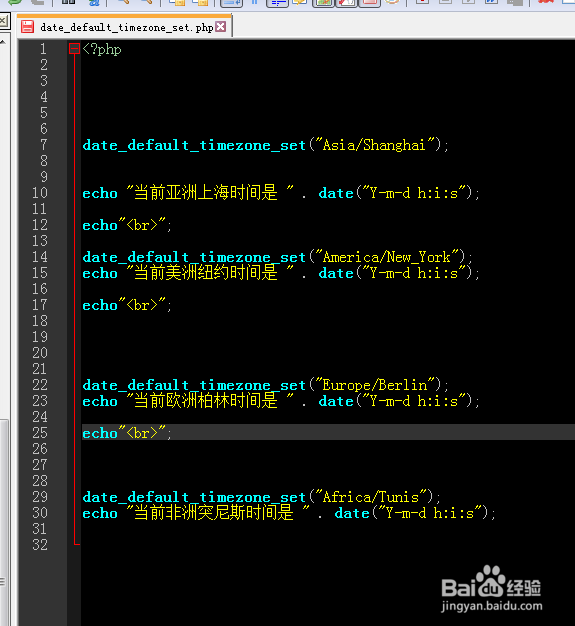Collapse the <?php fold marker

pyautogui.click(x=74, y=49)
